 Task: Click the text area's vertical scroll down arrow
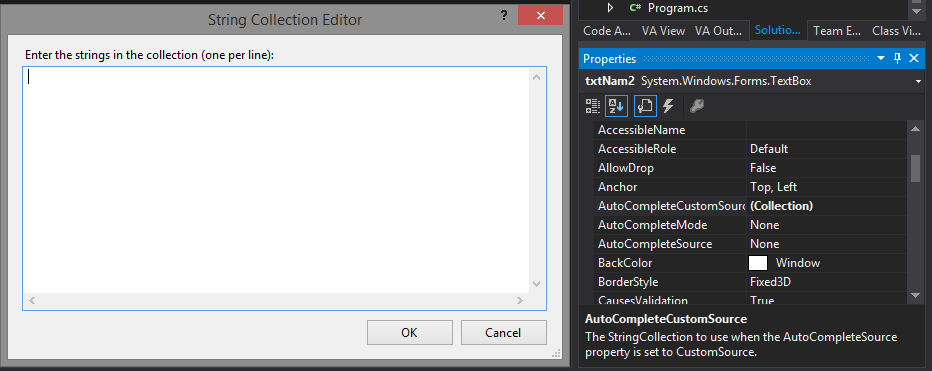[x=536, y=284]
